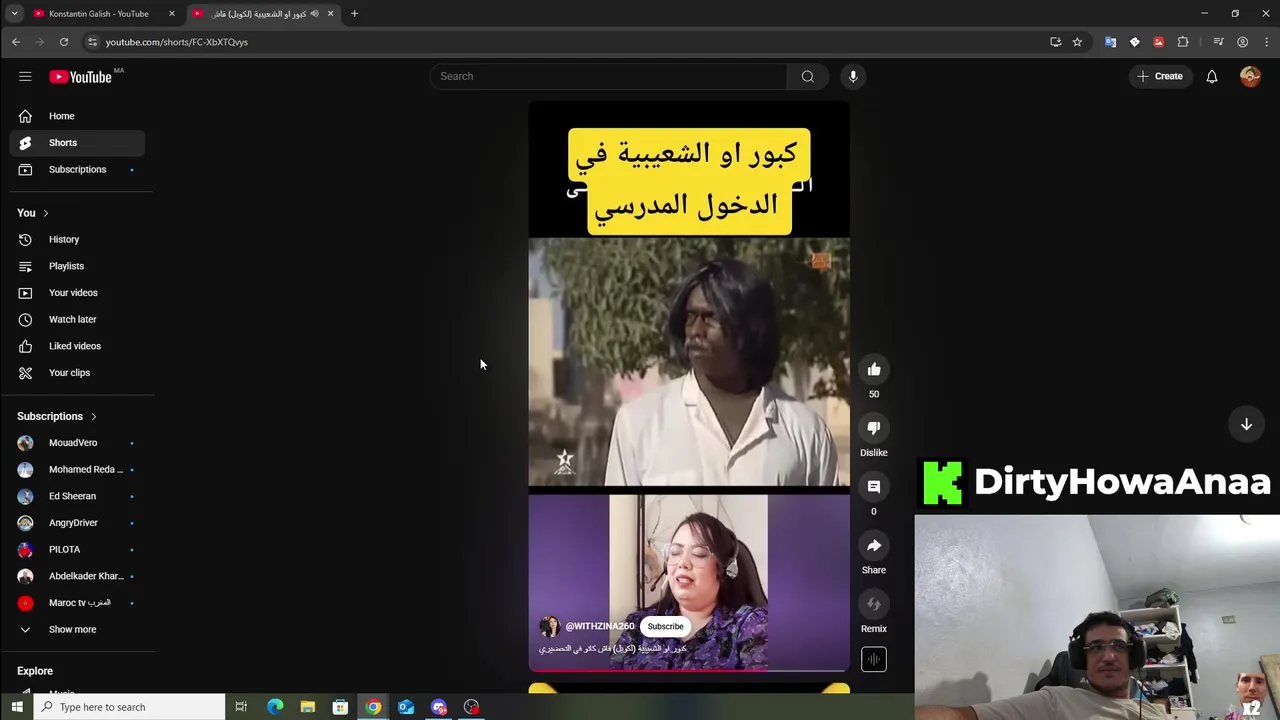
Task: Click the YouTube search field
Action: [608, 76]
